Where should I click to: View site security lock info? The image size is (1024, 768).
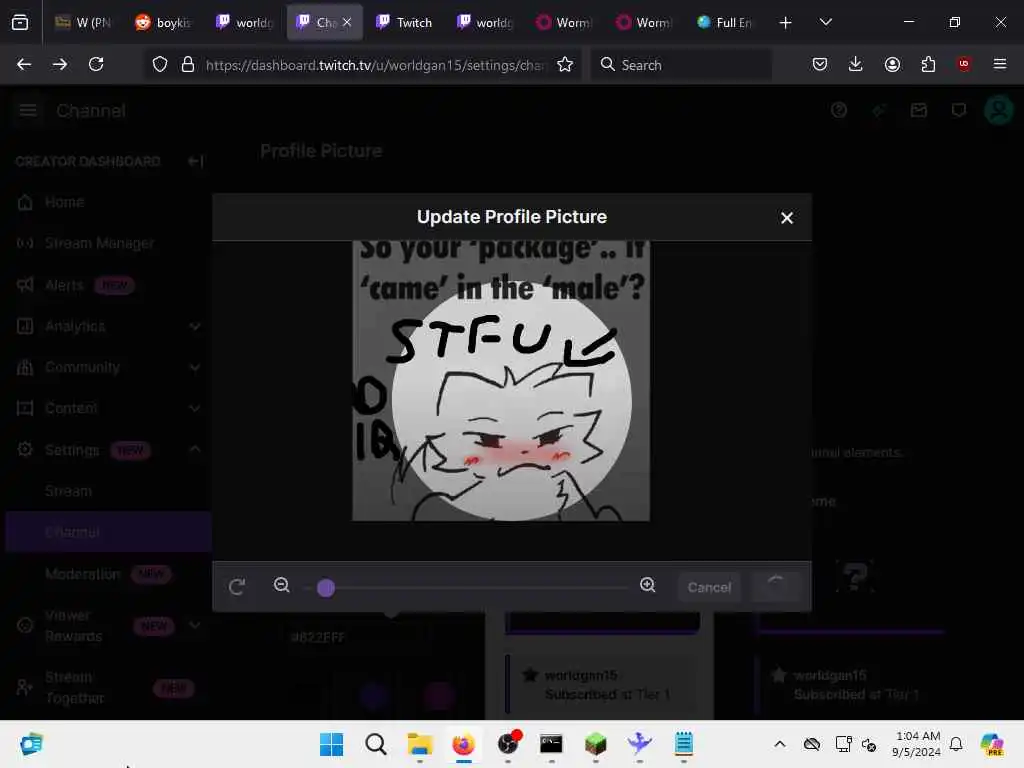(188, 64)
